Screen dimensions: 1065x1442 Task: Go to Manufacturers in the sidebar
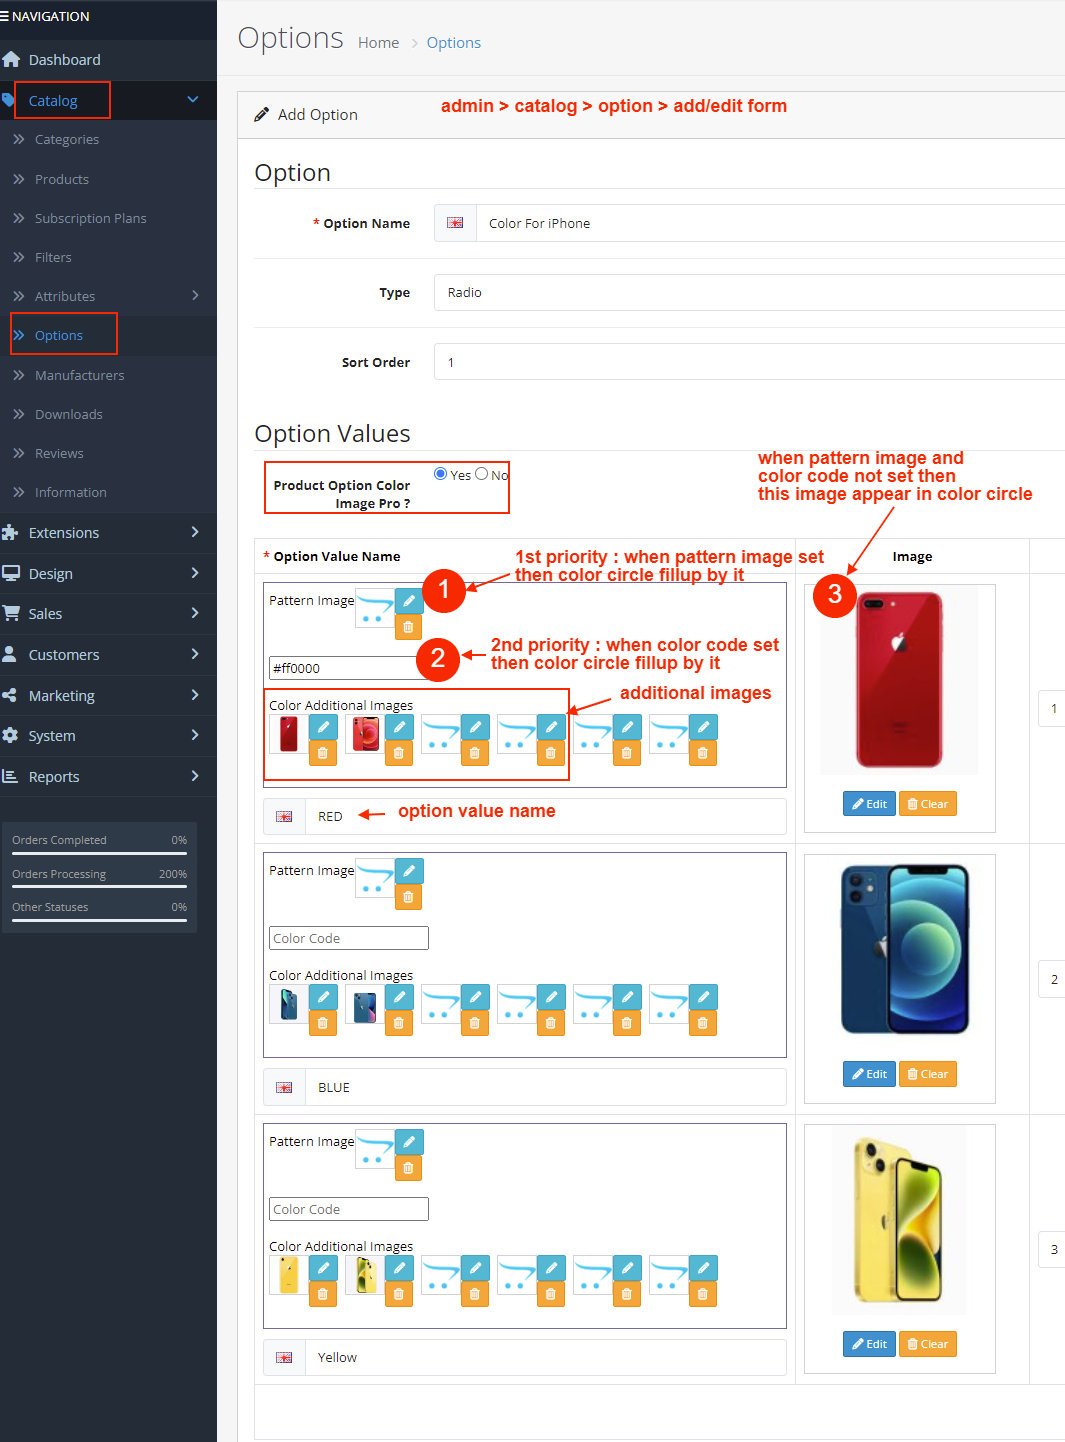(80, 375)
